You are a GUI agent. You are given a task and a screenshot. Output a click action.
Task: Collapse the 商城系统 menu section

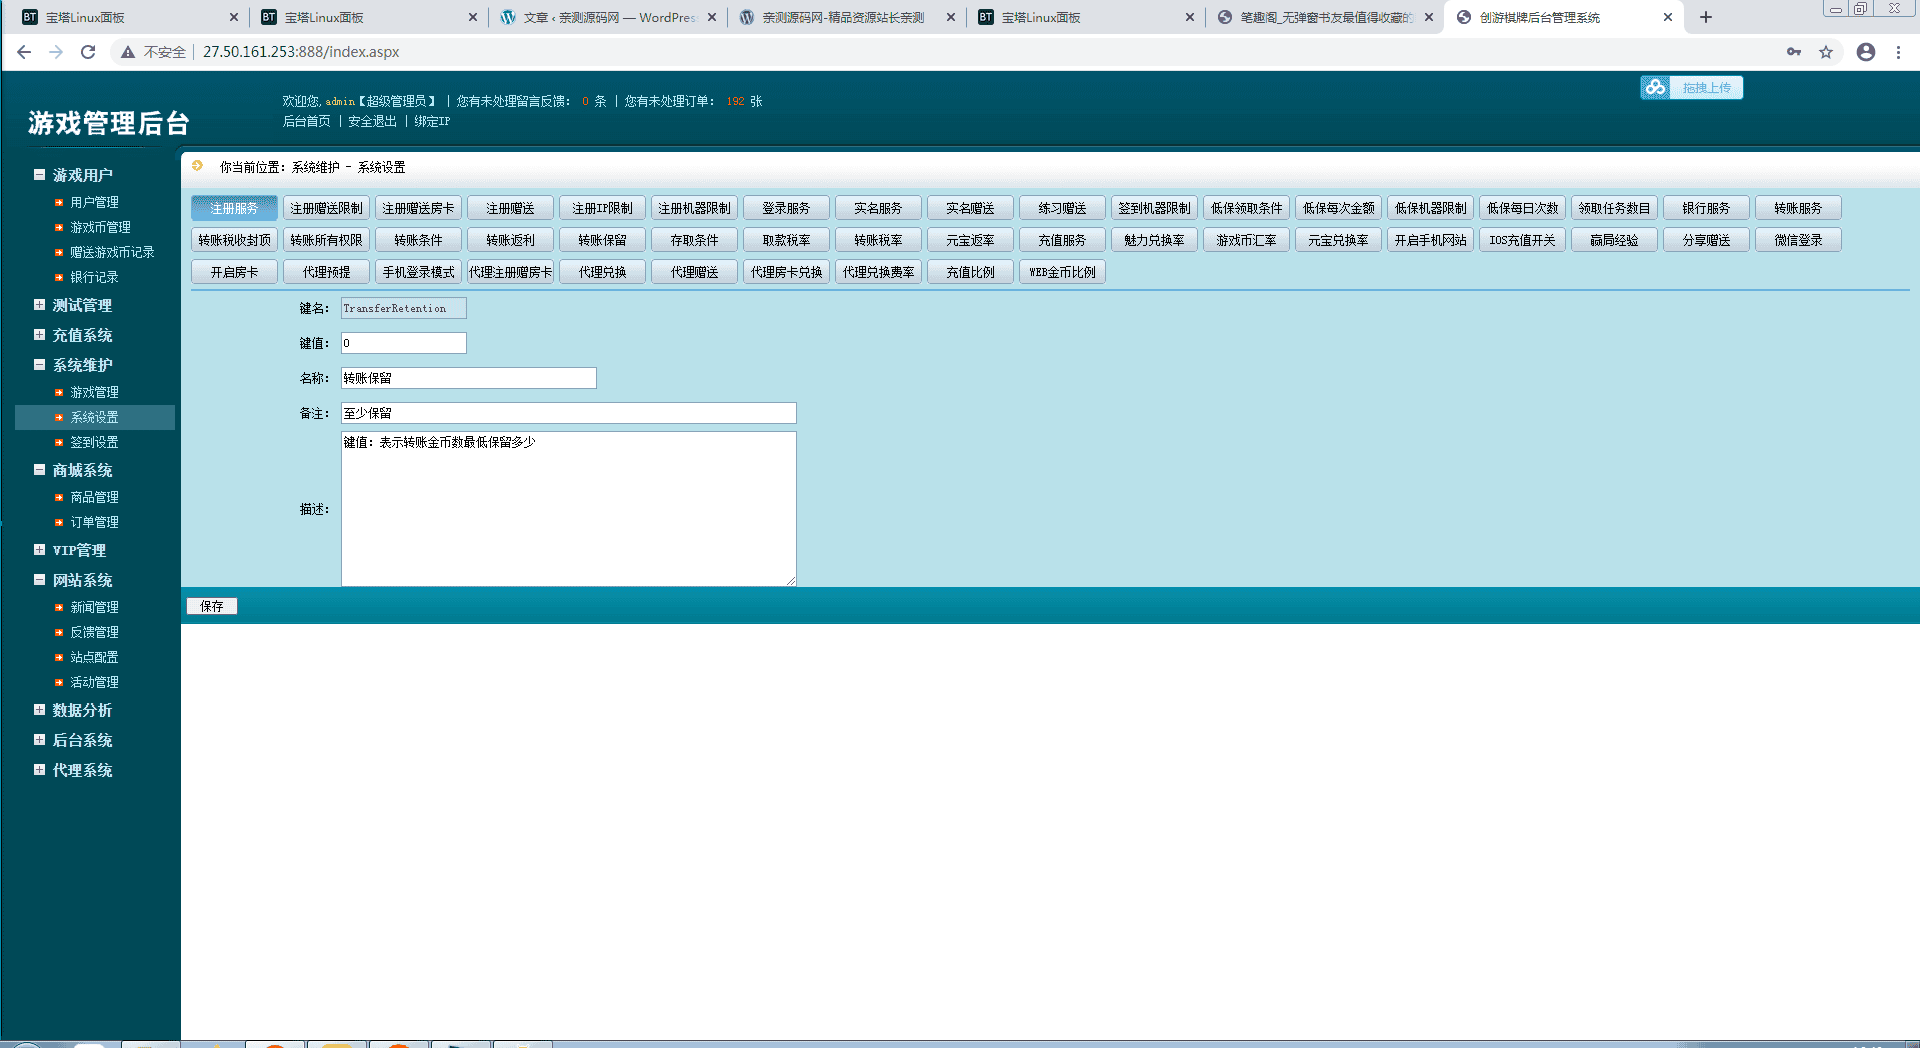pyautogui.click(x=39, y=470)
